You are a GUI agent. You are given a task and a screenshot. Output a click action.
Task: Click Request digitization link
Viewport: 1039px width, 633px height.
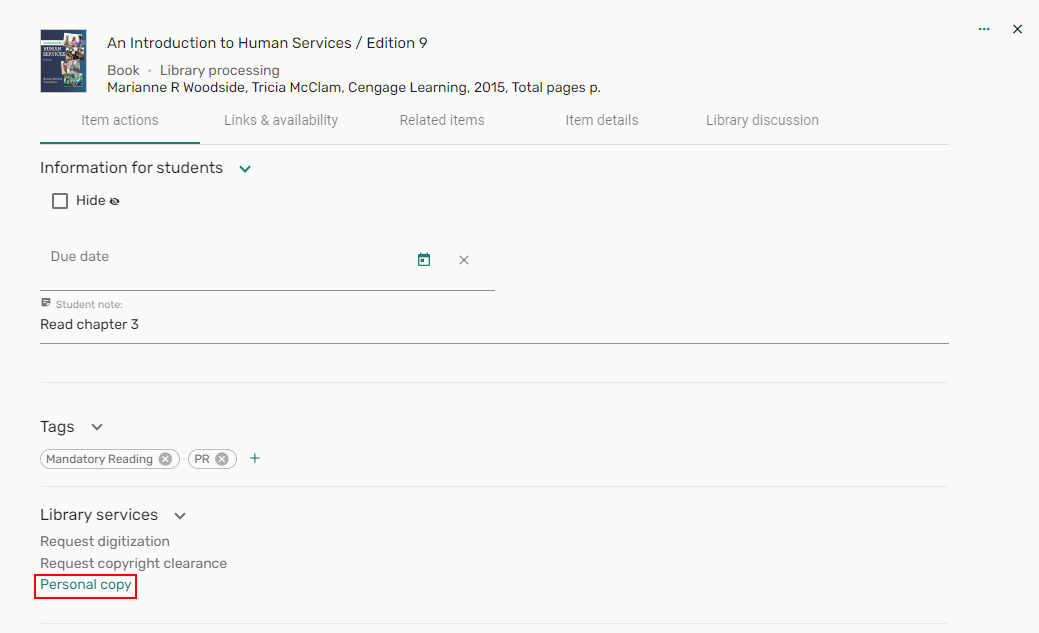pos(105,541)
